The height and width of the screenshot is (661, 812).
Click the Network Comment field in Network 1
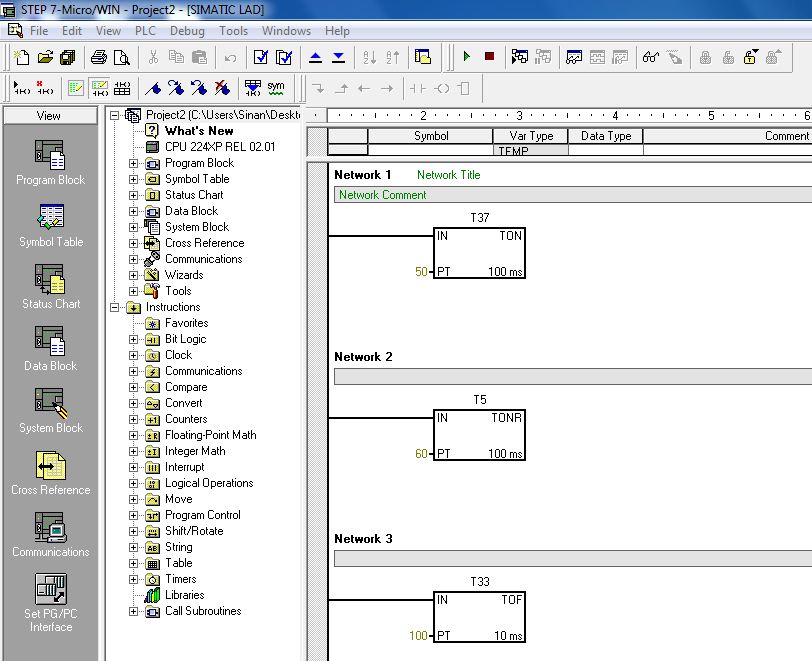click(573, 195)
